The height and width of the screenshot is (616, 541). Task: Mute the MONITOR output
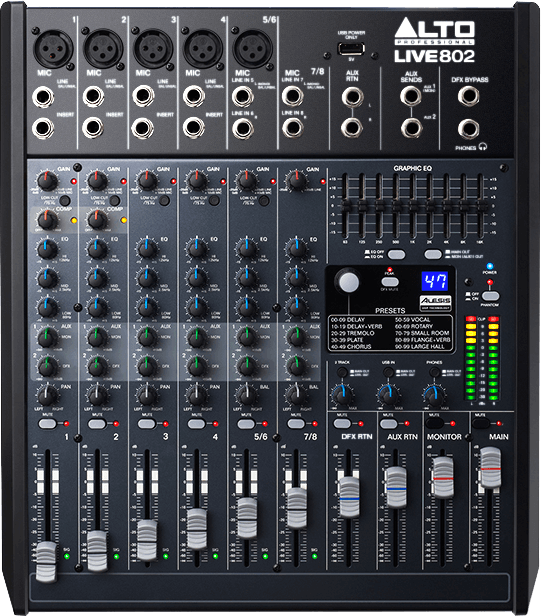click(435, 424)
